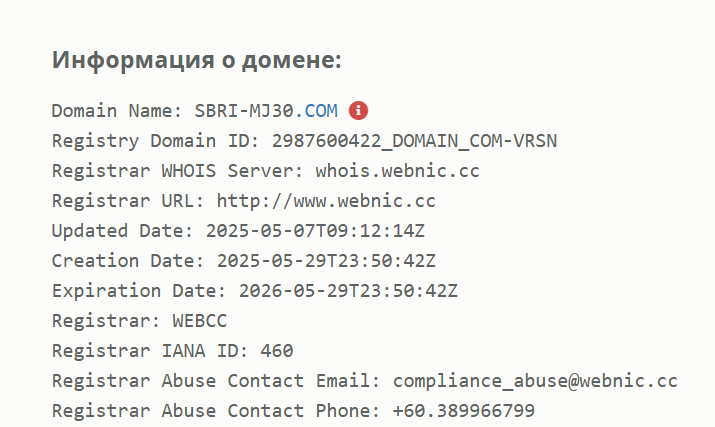Click the 'Expiration Date:' label
Viewport: 715px width, 427px height.
coord(140,291)
